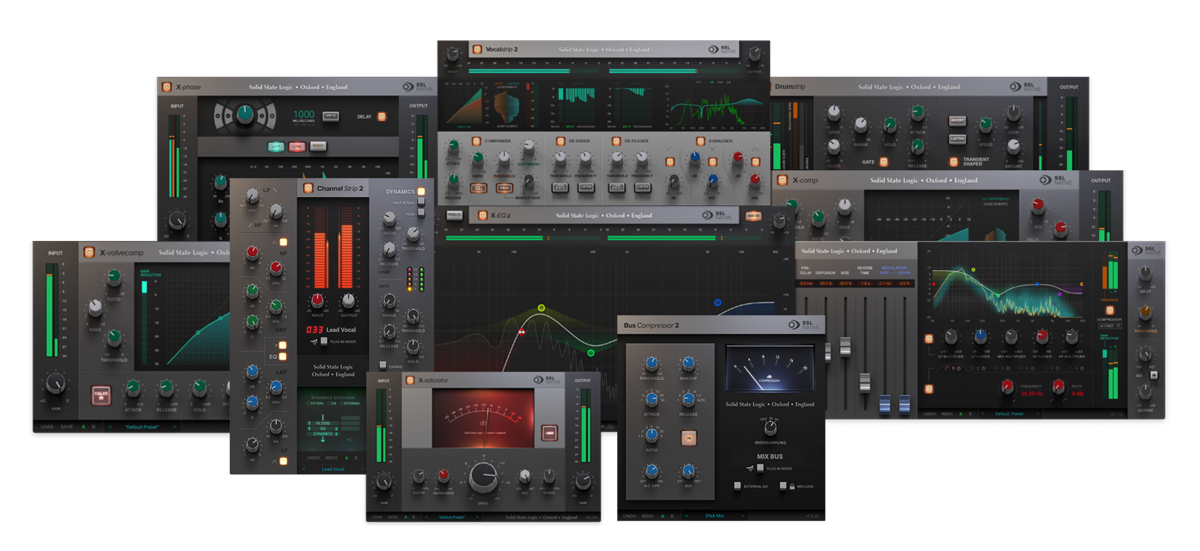Click the VALVE IN button in X-ValveComp
The height and width of the screenshot is (551, 1200).
(100, 393)
